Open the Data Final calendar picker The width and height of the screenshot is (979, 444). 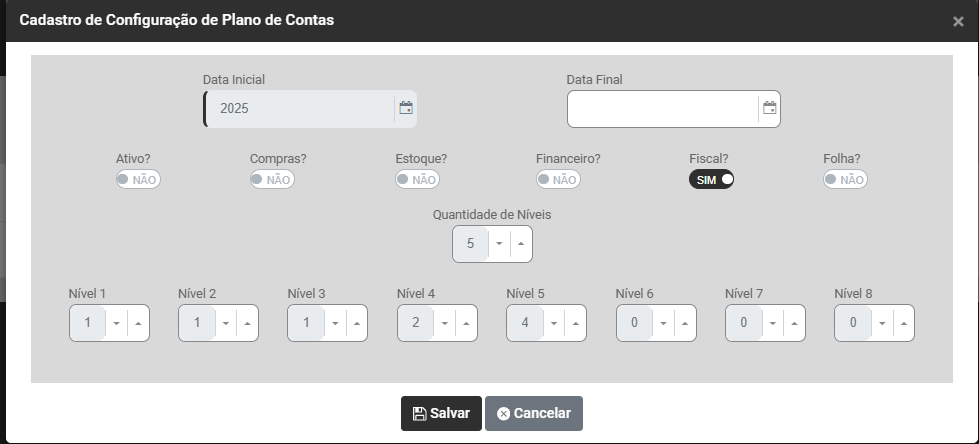pyautogui.click(x=769, y=108)
